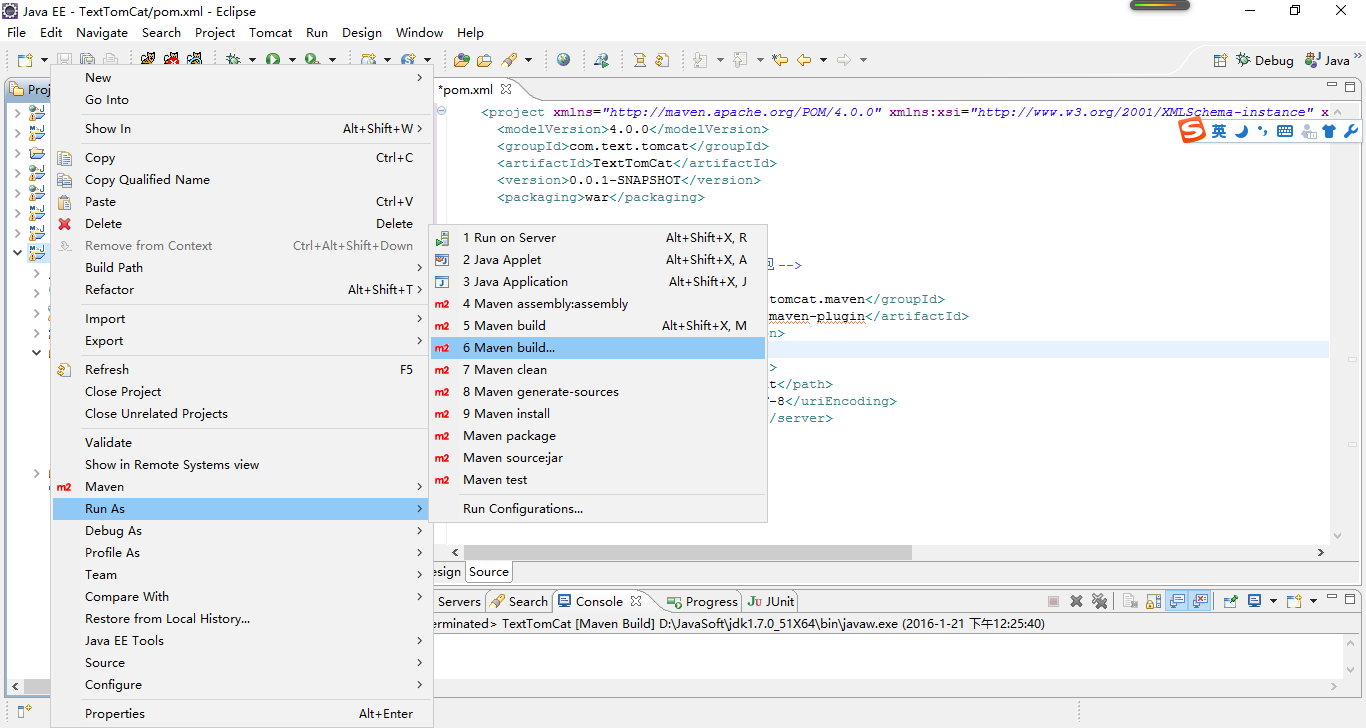Expand the Build Path submenu
Screen dimensions: 1366x728
(242, 268)
